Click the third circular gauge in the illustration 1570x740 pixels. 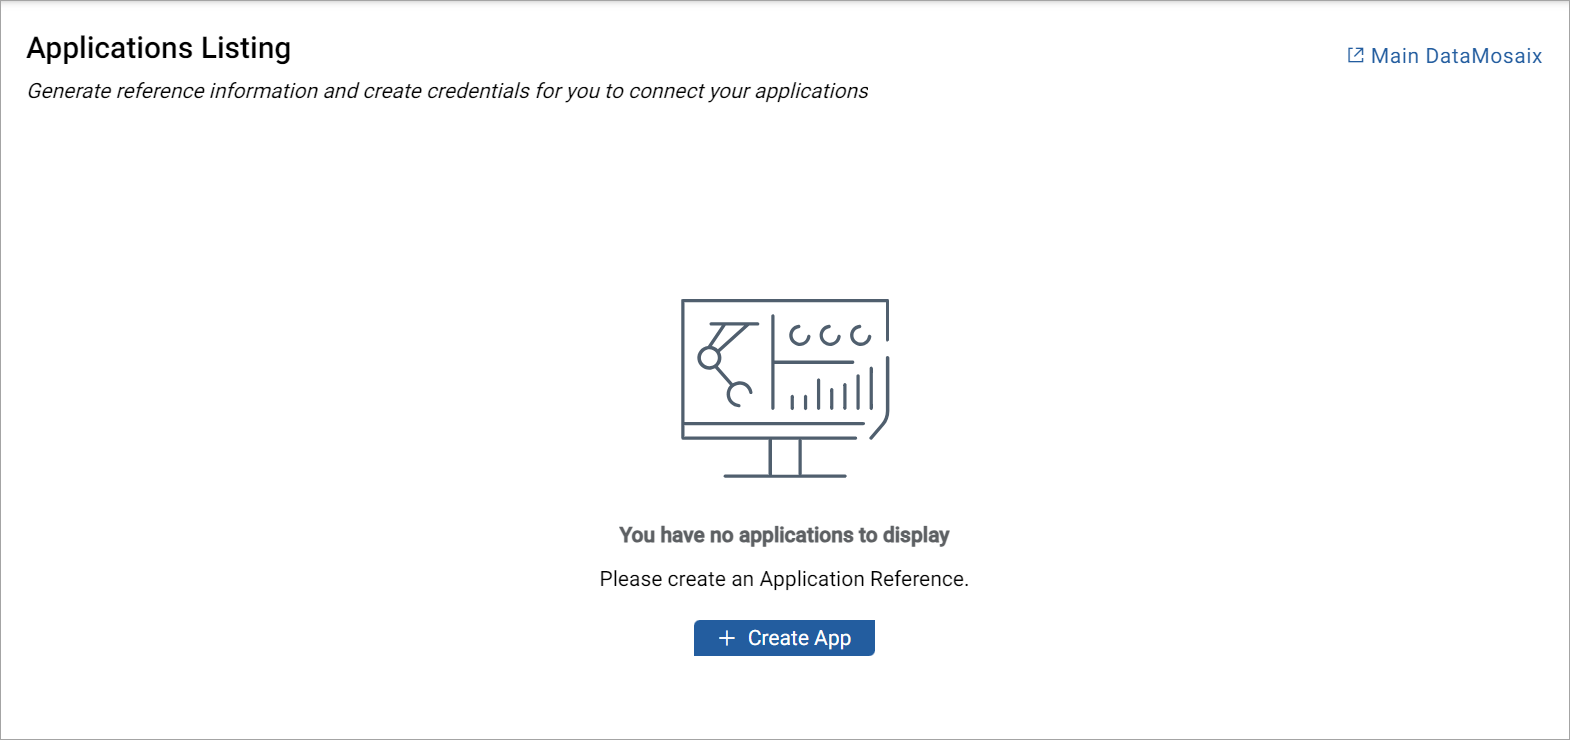point(860,335)
